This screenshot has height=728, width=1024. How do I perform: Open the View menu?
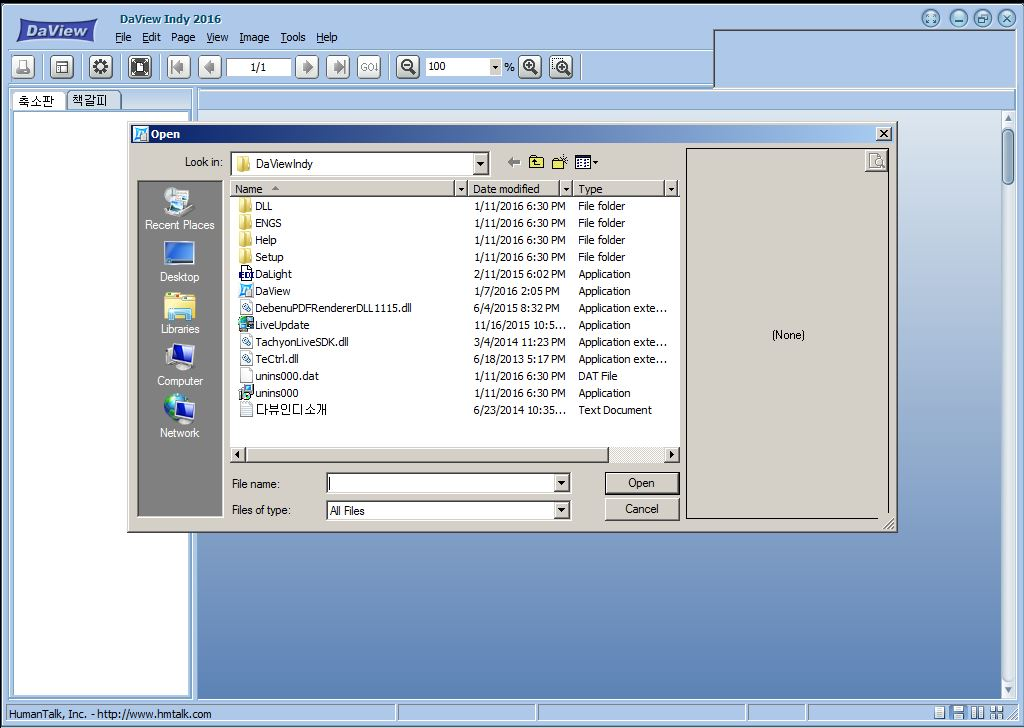217,37
